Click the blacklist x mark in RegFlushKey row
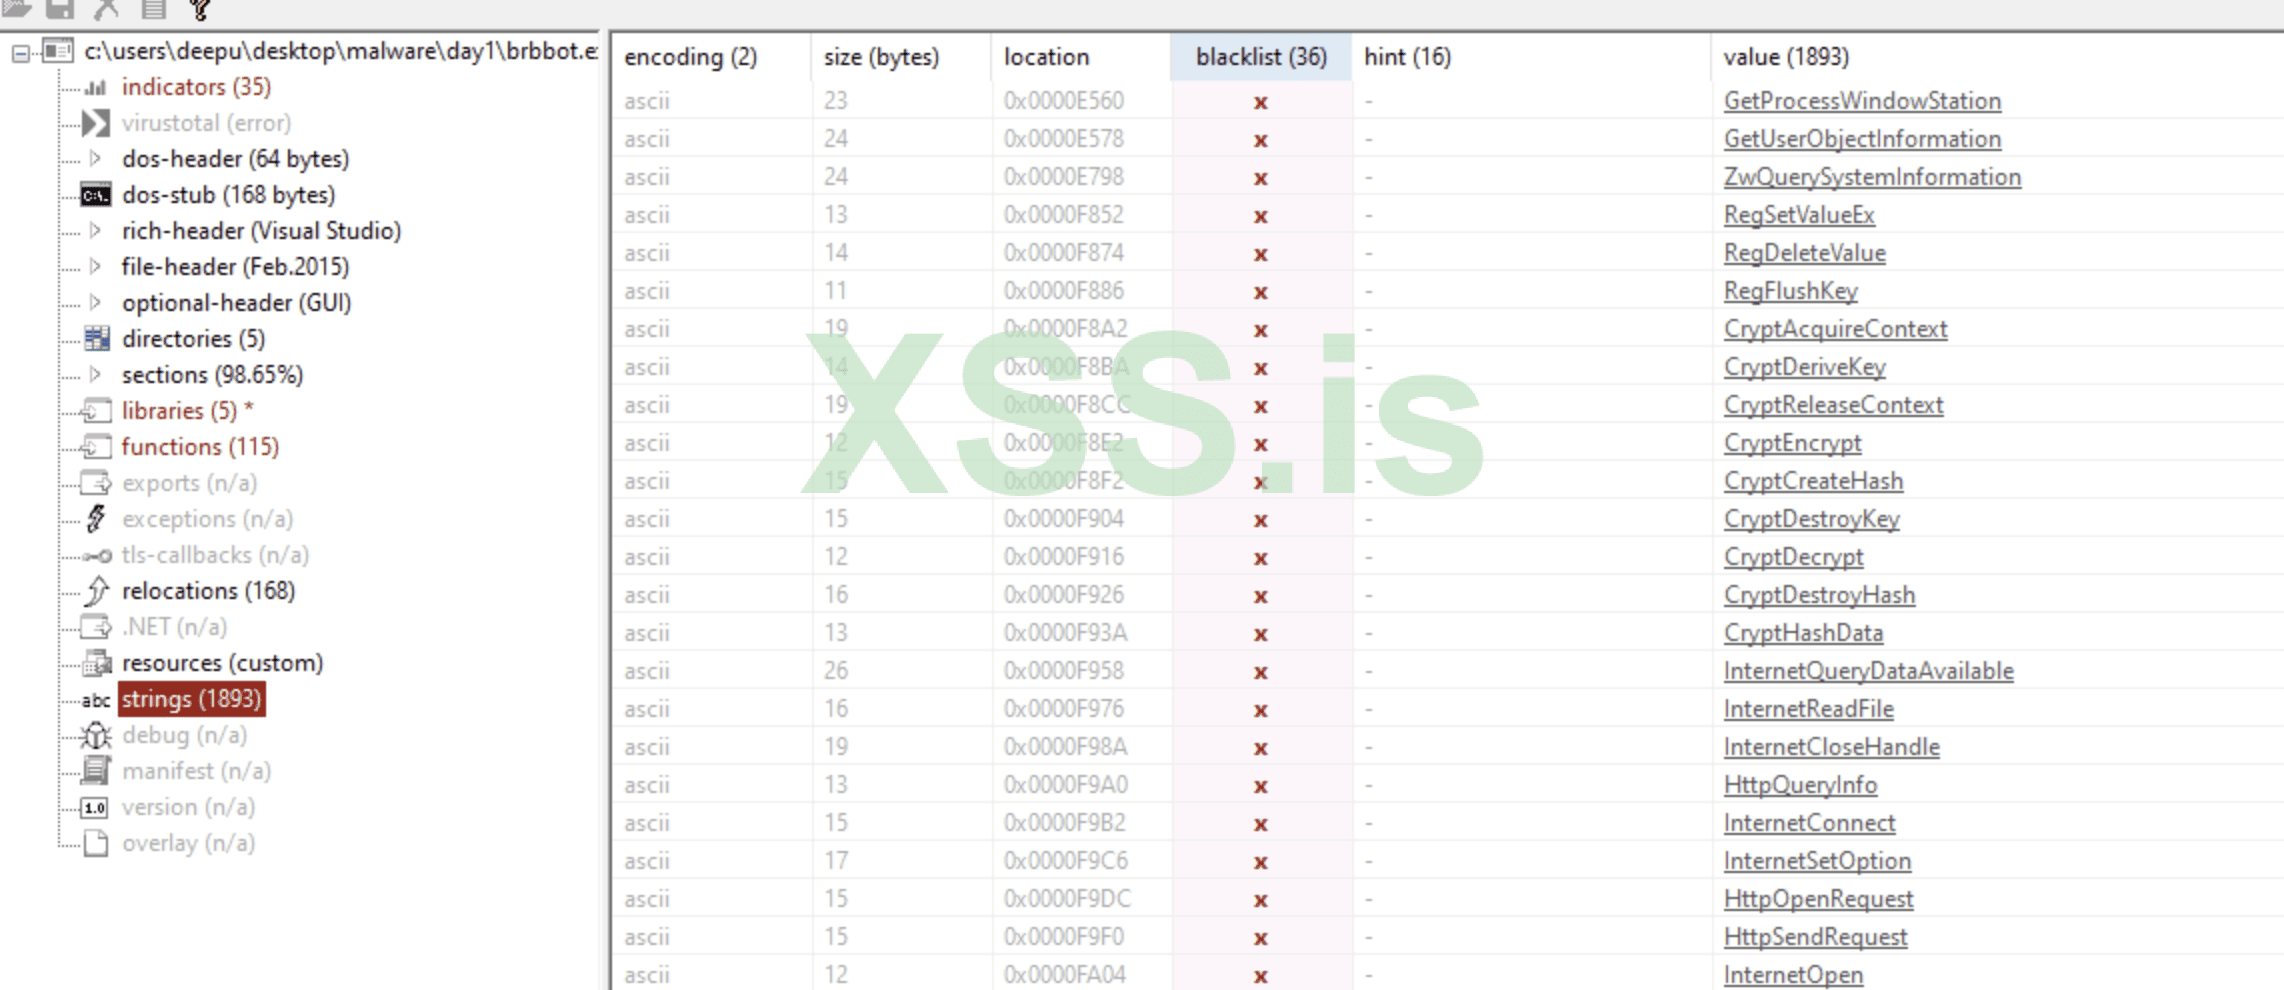Screen dimensions: 2284x990 click(1261, 293)
